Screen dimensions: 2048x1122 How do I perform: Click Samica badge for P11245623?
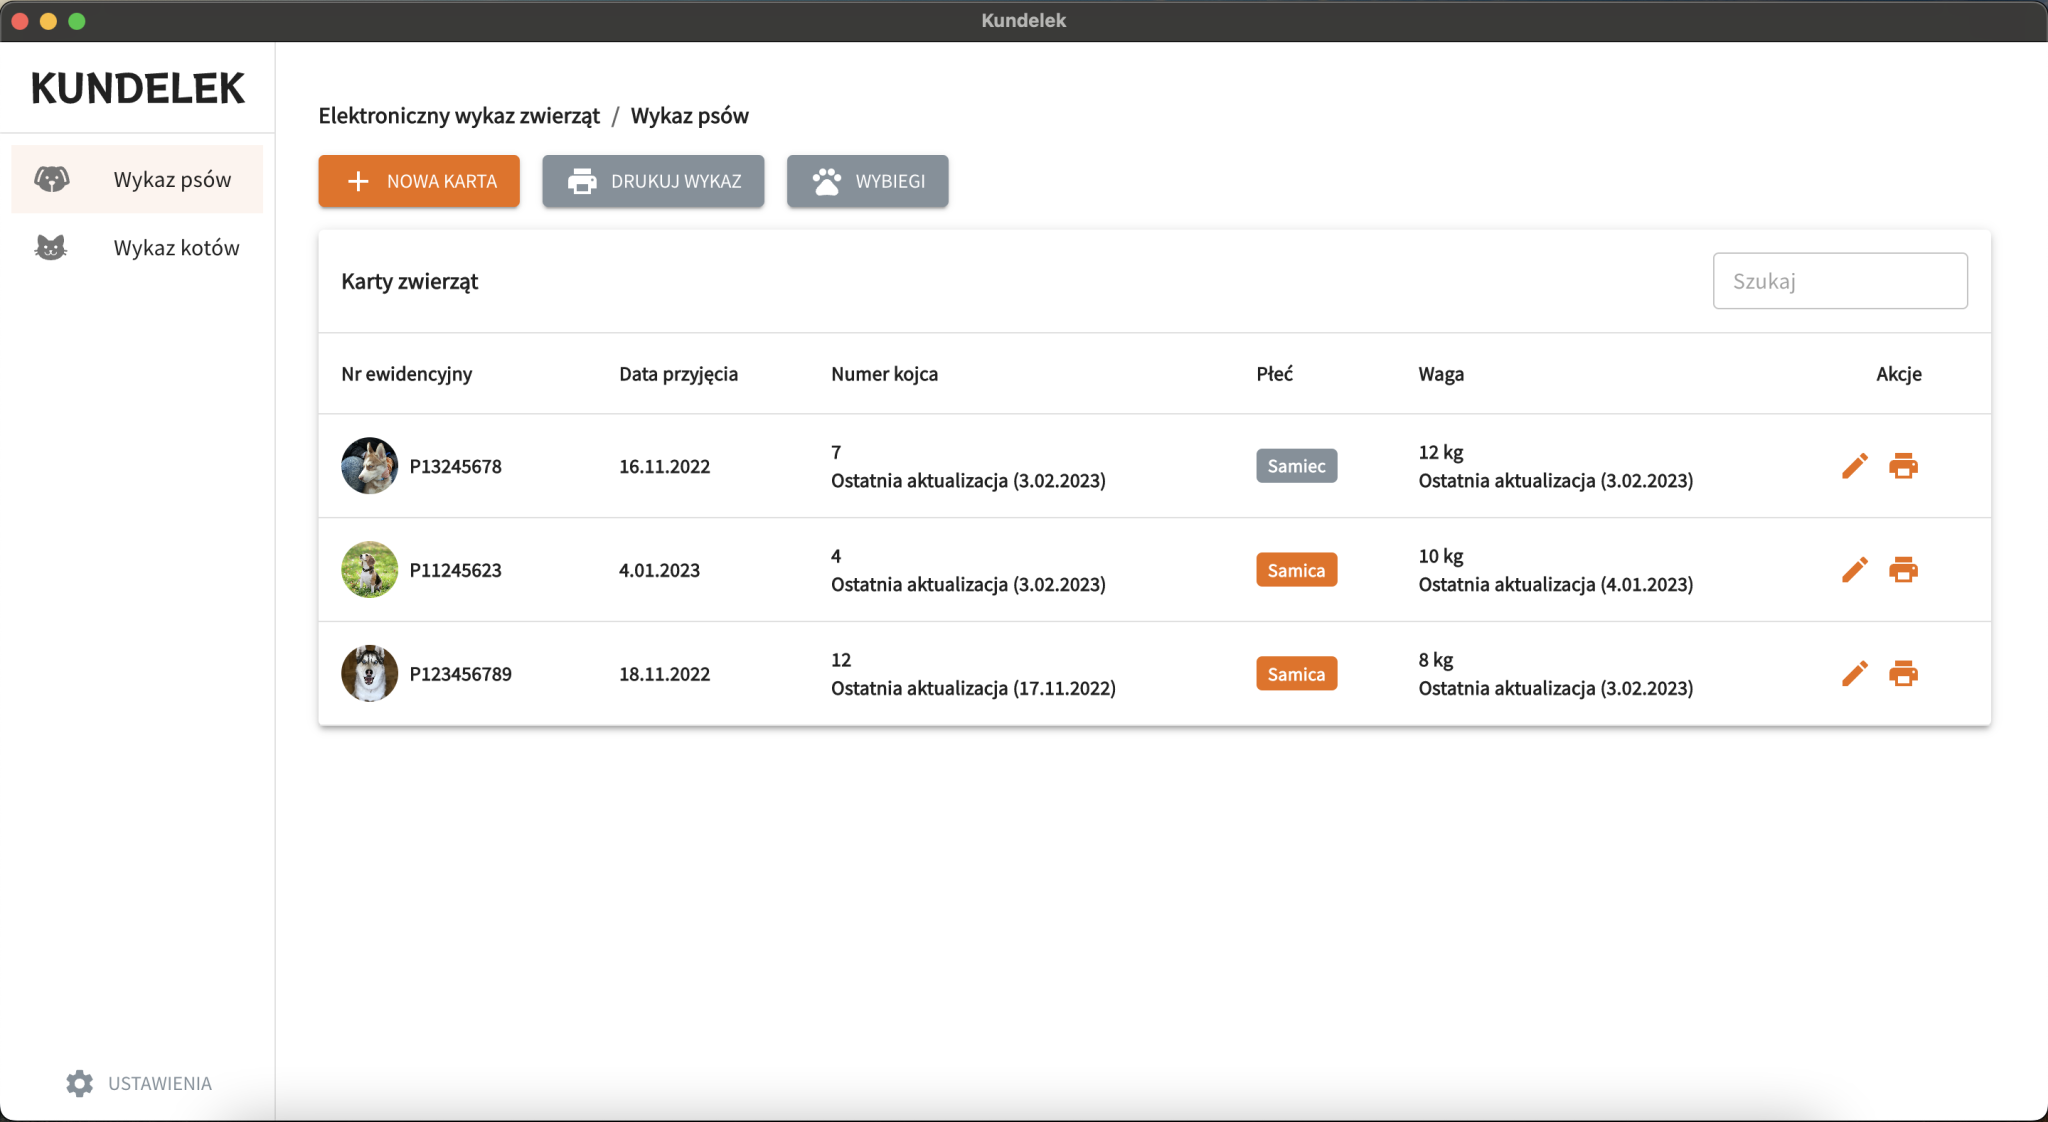pos(1296,570)
